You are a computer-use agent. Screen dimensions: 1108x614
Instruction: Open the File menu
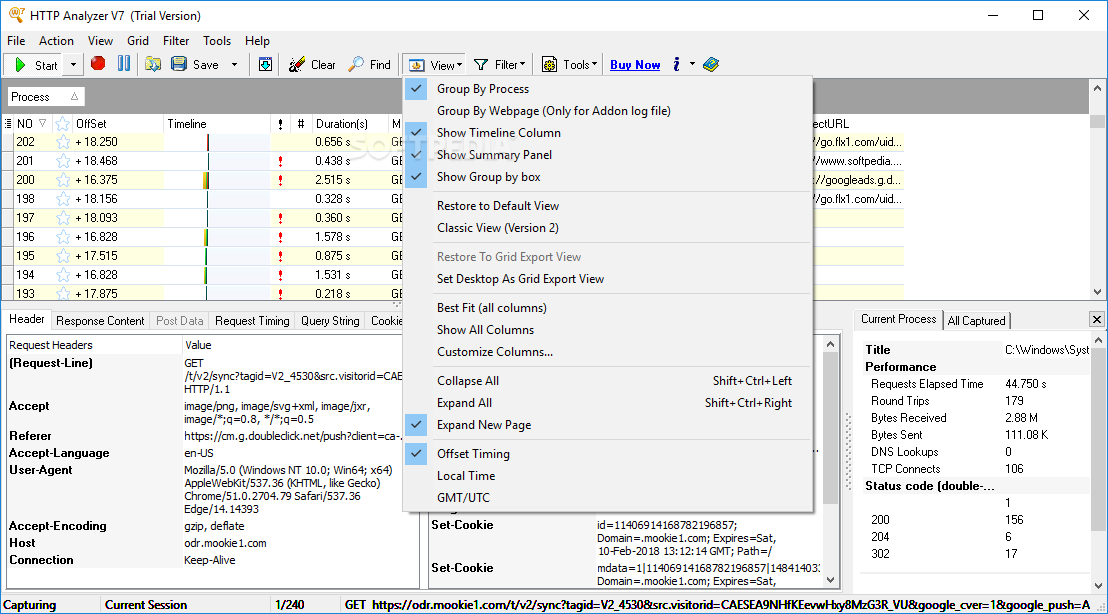pyautogui.click(x=16, y=41)
